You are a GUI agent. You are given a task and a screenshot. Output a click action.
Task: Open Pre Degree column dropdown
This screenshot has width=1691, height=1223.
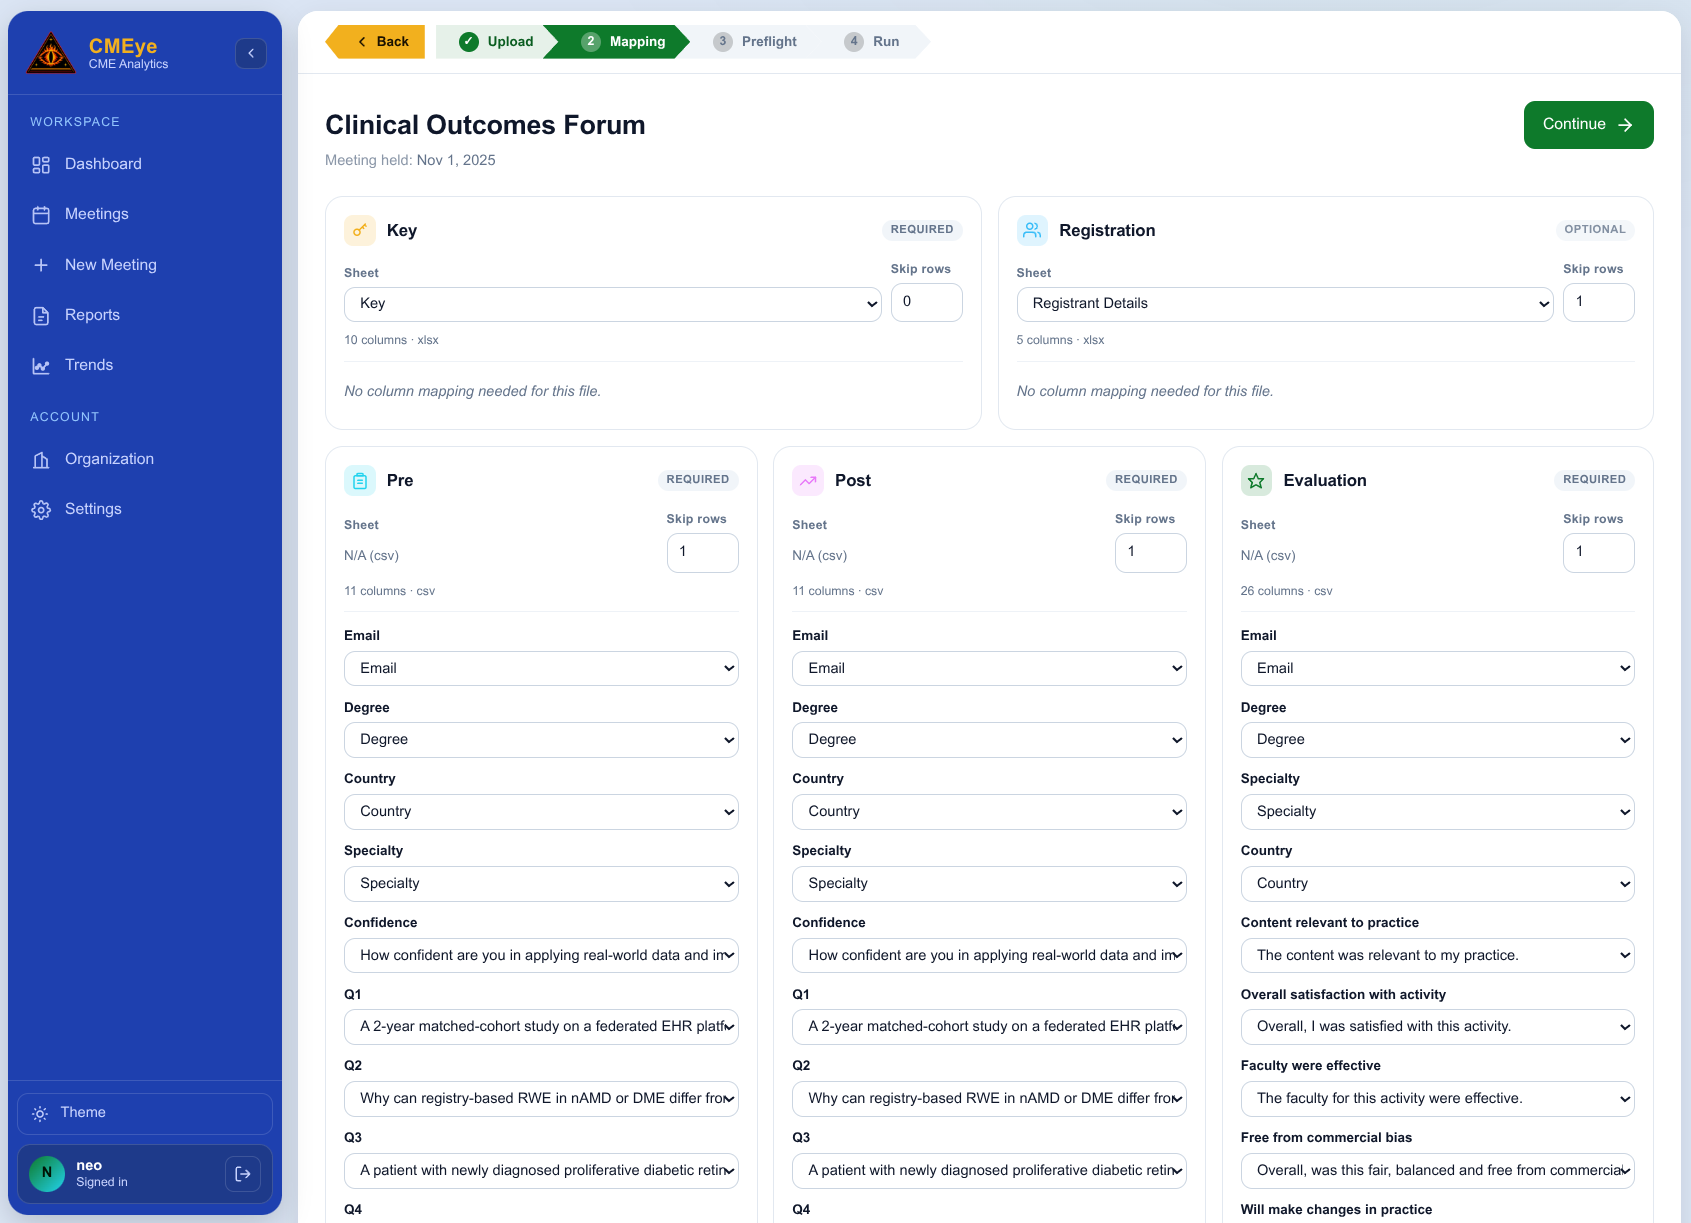pyautogui.click(x=541, y=740)
